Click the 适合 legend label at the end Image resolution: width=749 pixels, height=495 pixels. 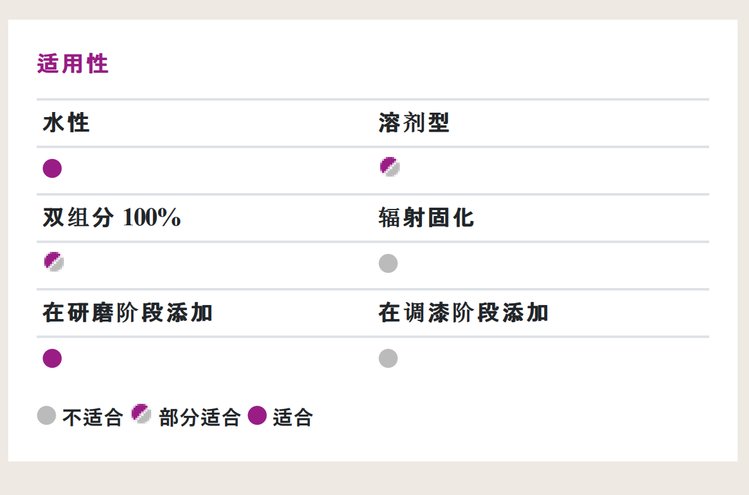click(x=292, y=417)
